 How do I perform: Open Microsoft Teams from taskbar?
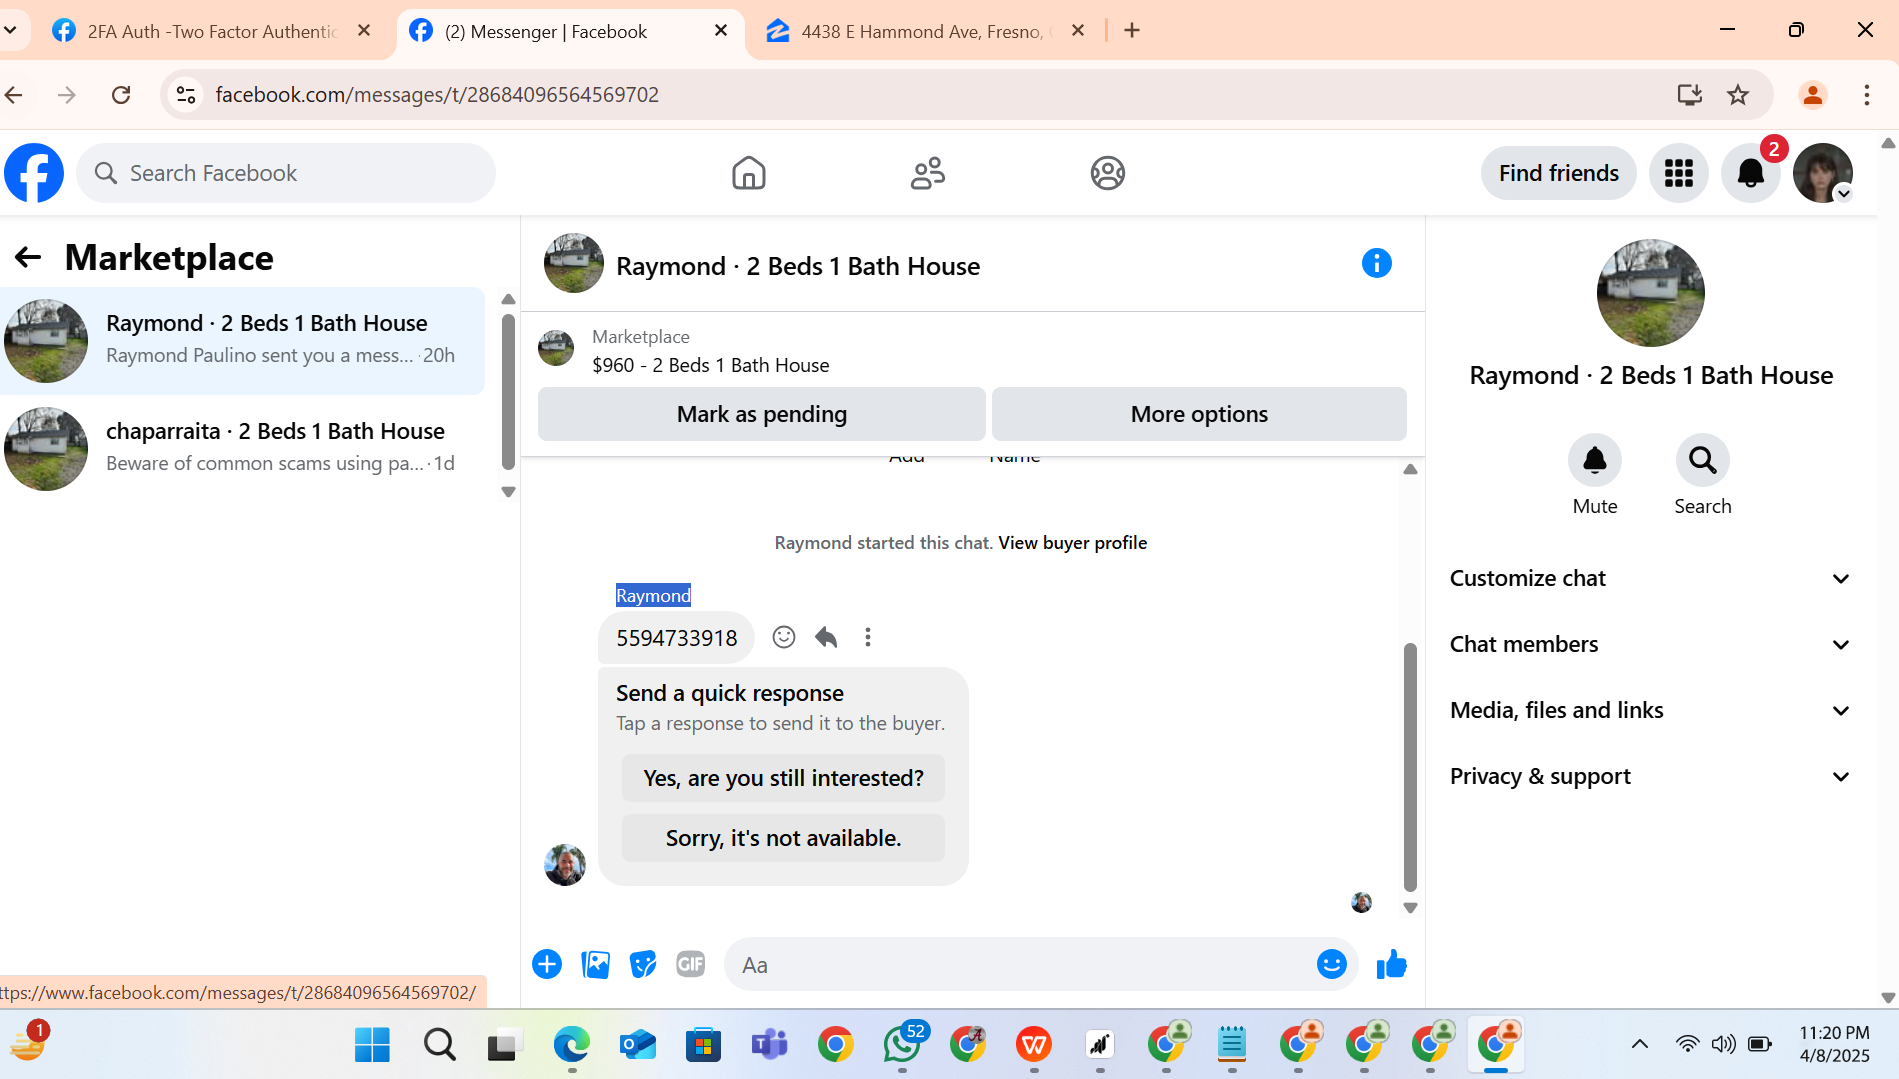[769, 1044]
